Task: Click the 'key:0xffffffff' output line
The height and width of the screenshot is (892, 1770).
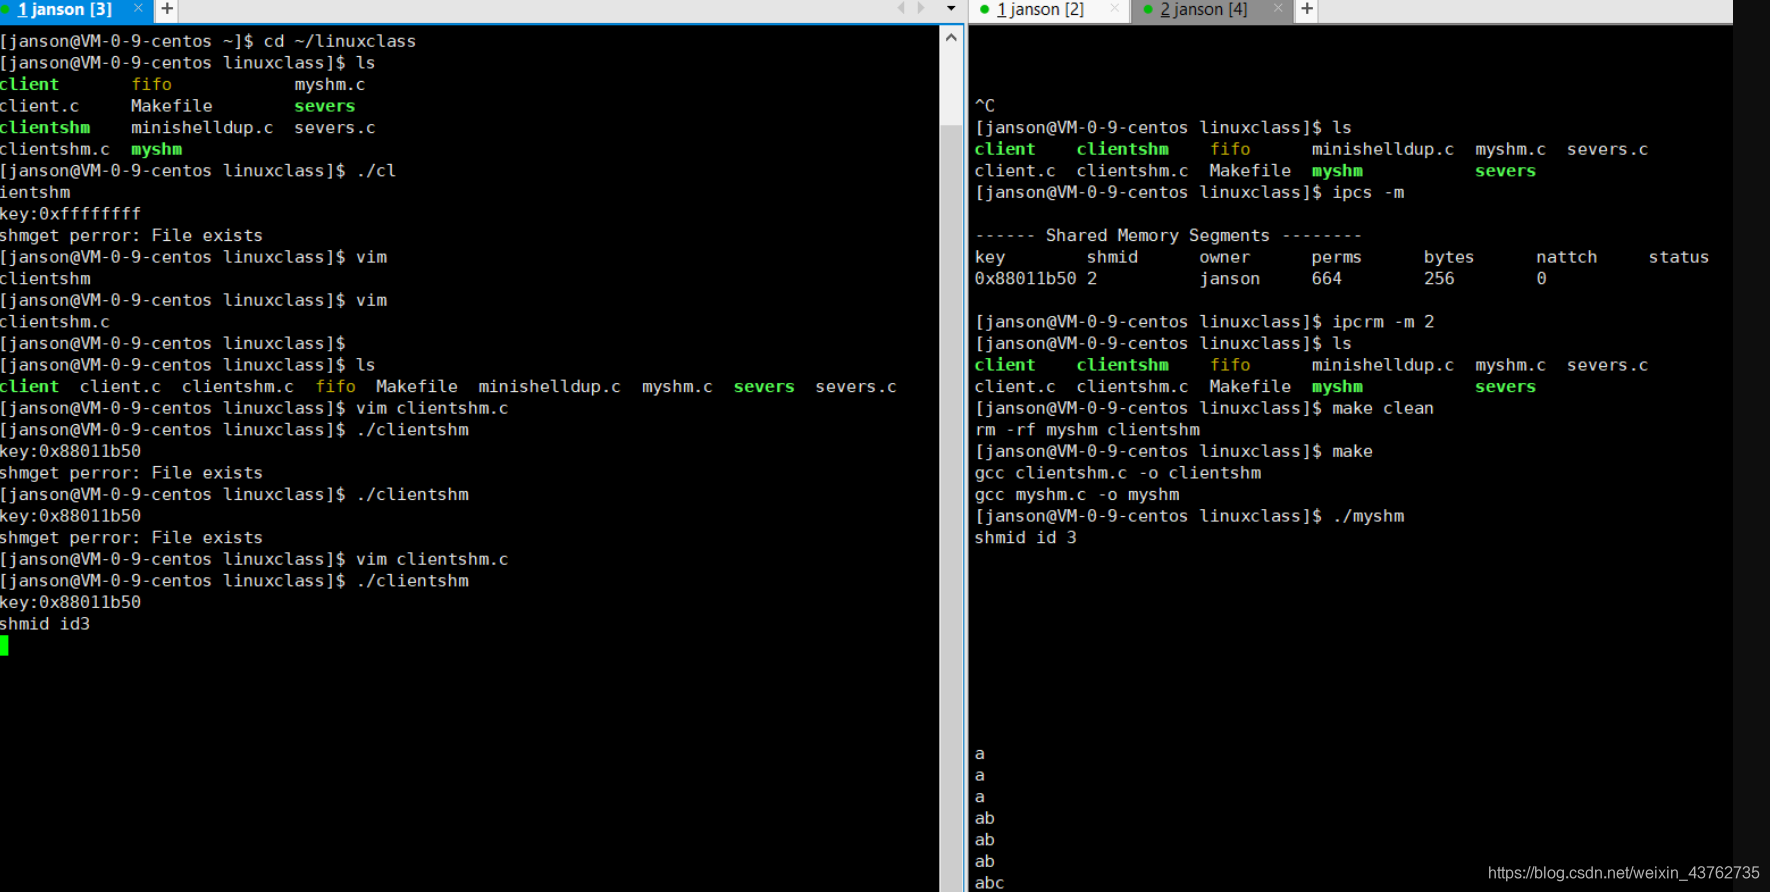Action: coord(70,214)
